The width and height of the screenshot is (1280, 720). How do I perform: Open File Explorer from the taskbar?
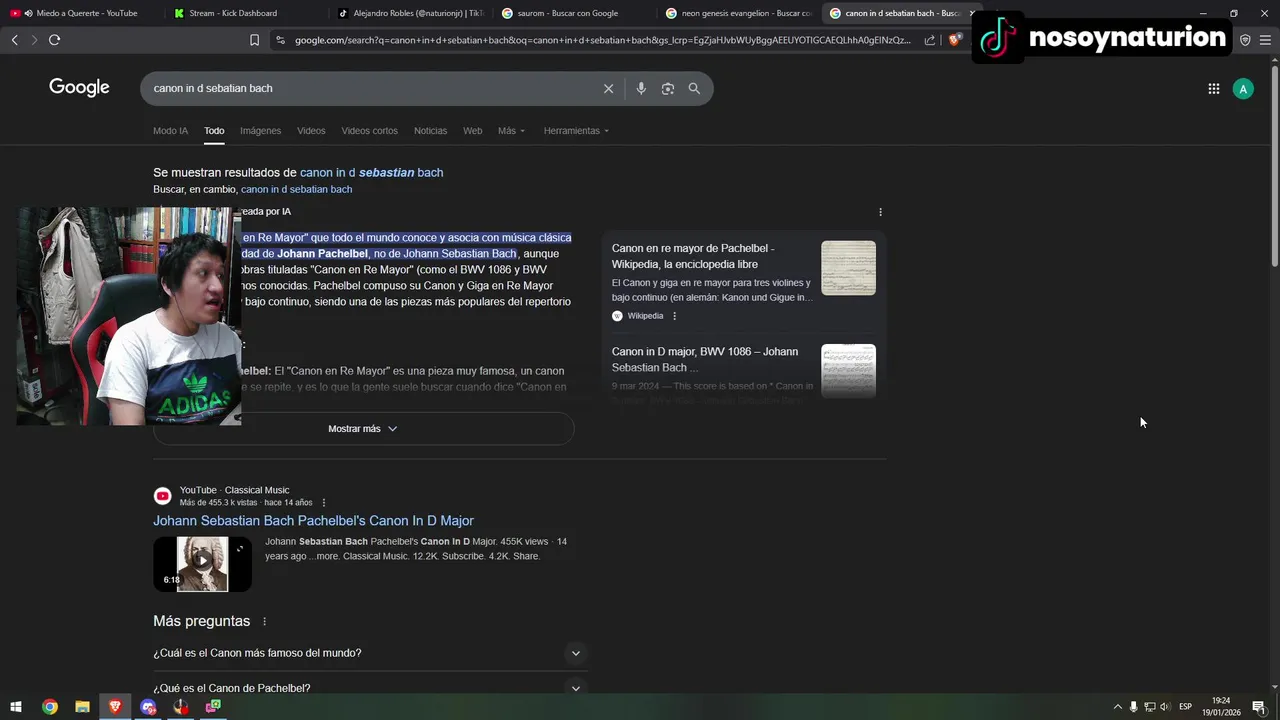(82, 707)
